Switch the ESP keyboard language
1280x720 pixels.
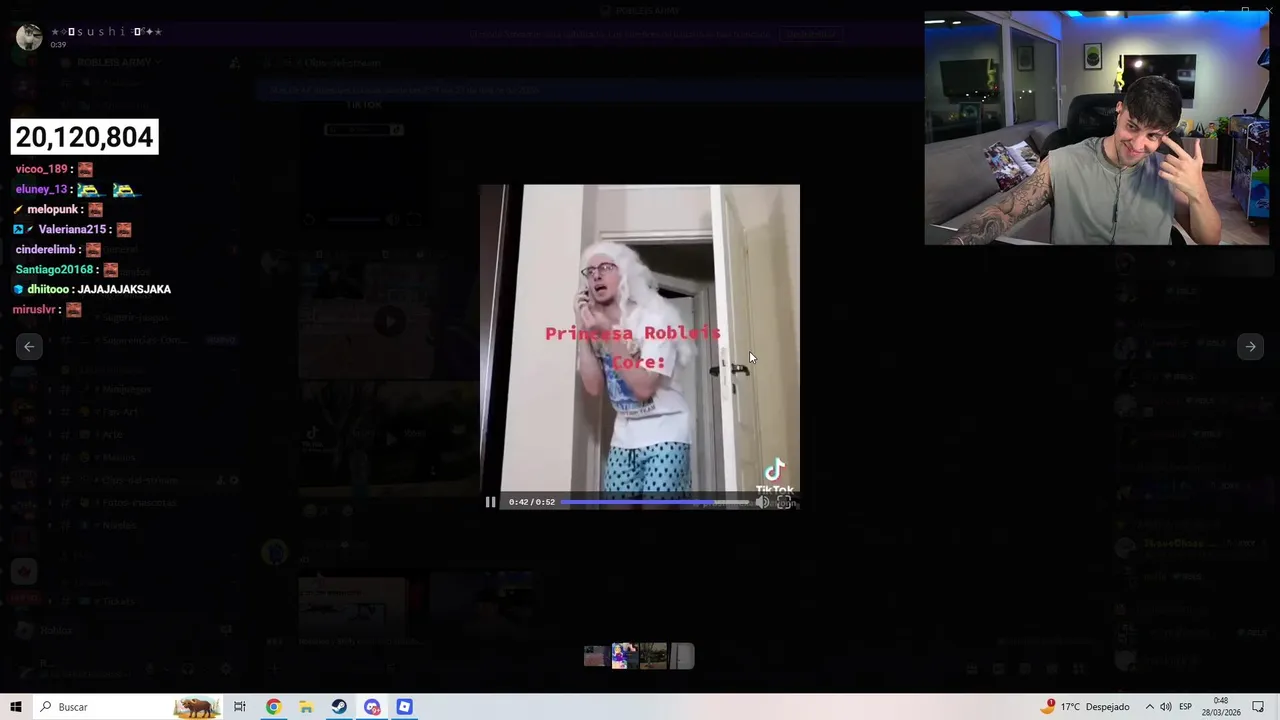(x=1186, y=707)
